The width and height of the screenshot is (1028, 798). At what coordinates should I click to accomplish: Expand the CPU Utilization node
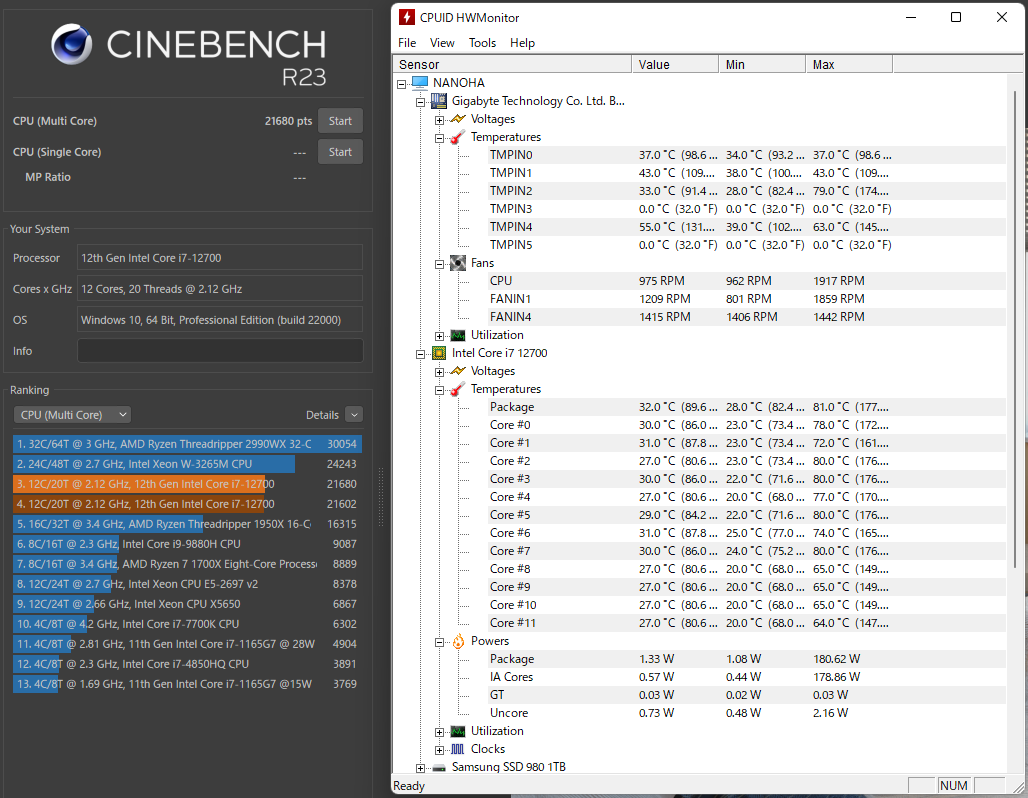(439, 732)
